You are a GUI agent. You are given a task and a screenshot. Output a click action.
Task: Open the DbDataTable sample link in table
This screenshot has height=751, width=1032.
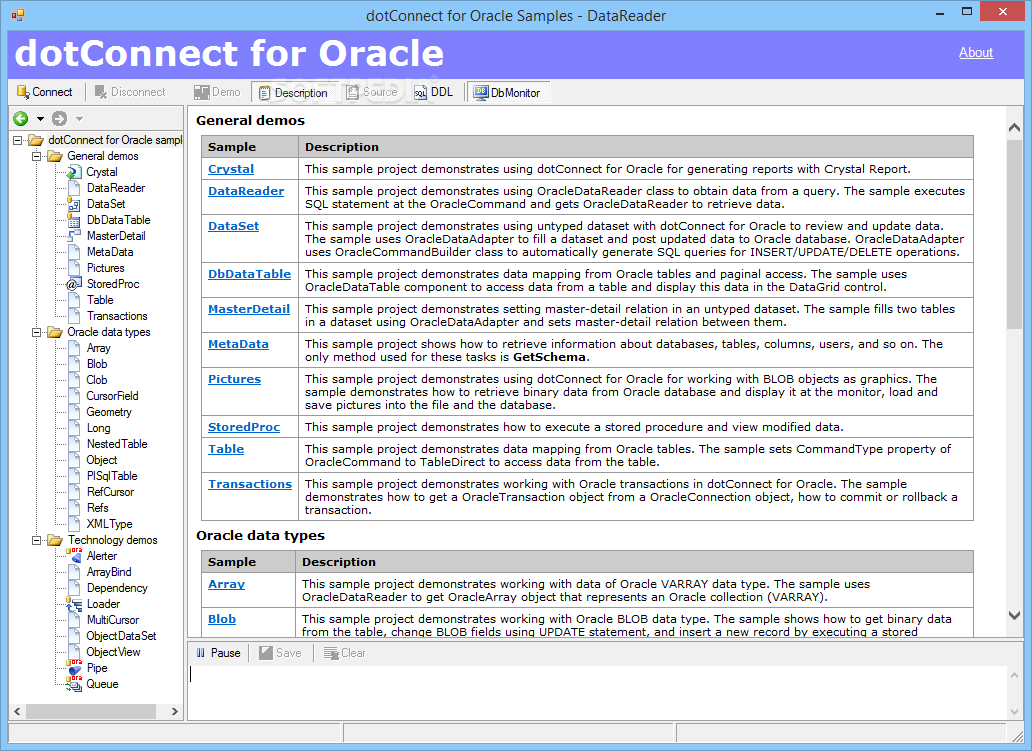[x=249, y=274]
